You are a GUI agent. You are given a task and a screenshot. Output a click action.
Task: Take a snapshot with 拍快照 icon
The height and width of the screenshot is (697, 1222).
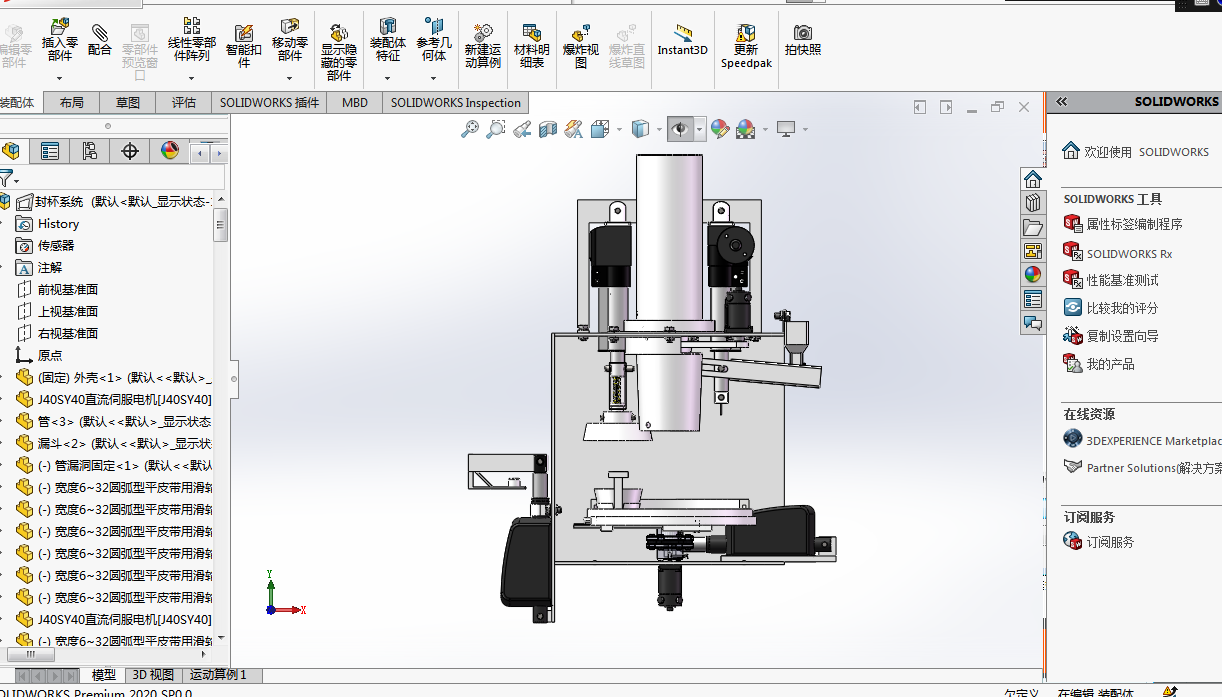[x=803, y=32]
